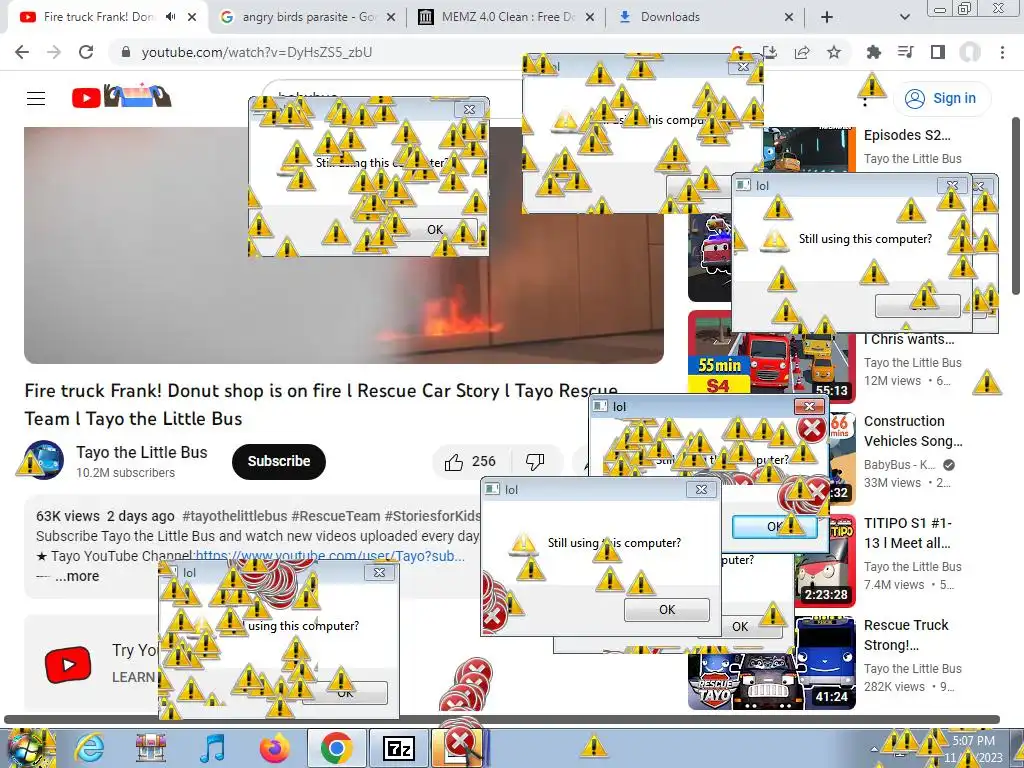The width and height of the screenshot is (1024, 768).
Task: Open the 'TITIPO S1 #1-13' video title
Action: [908, 533]
